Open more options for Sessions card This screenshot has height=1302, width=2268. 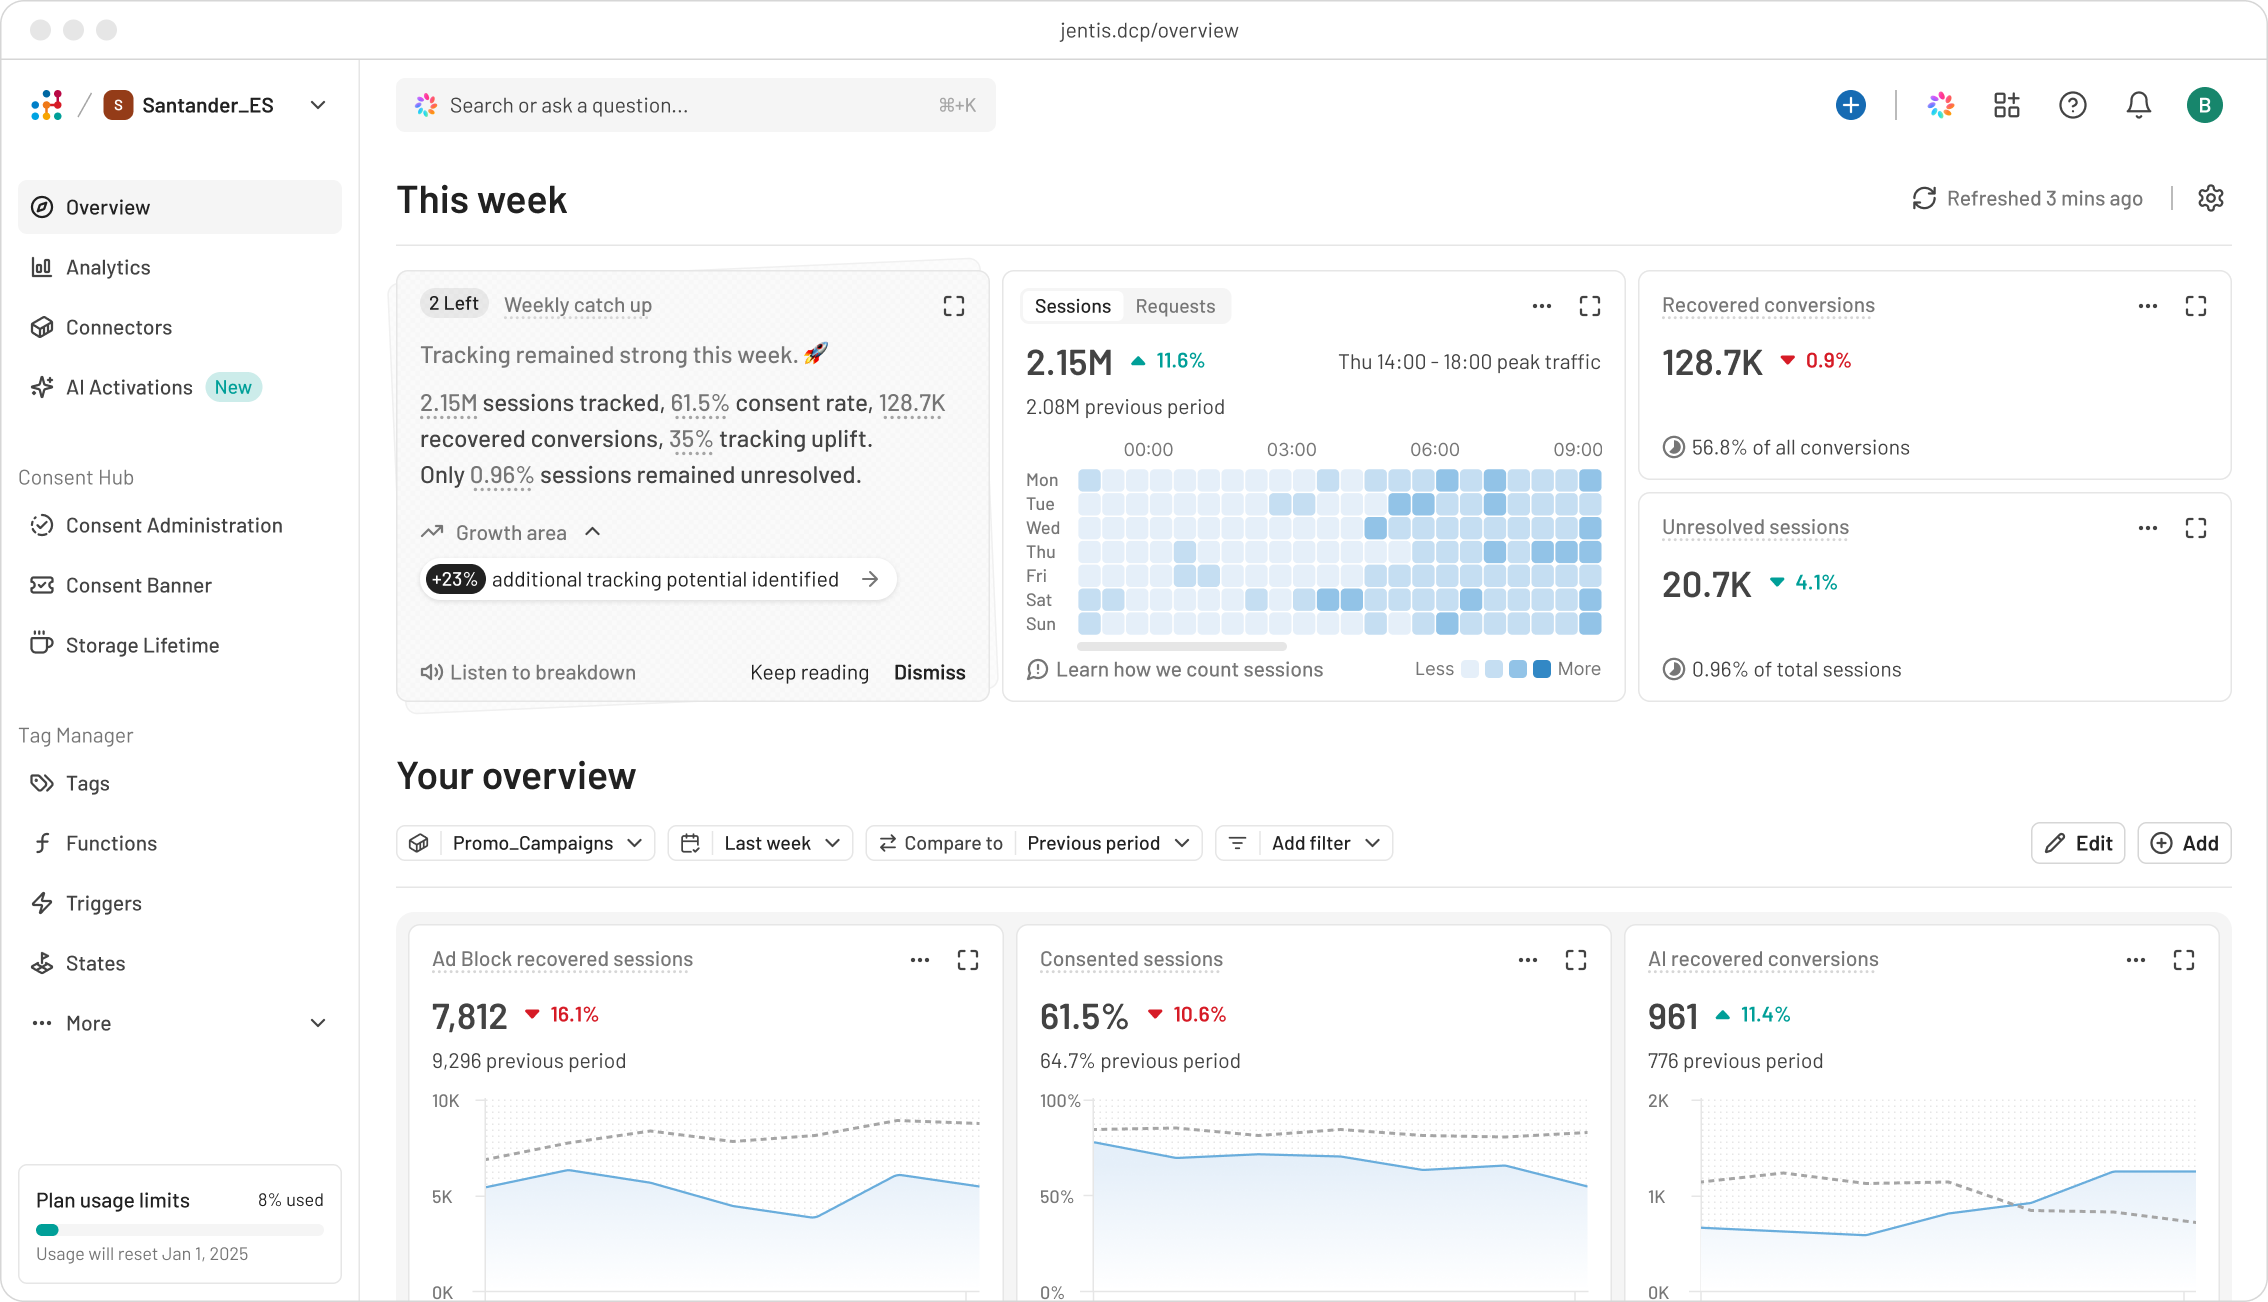point(1542,306)
